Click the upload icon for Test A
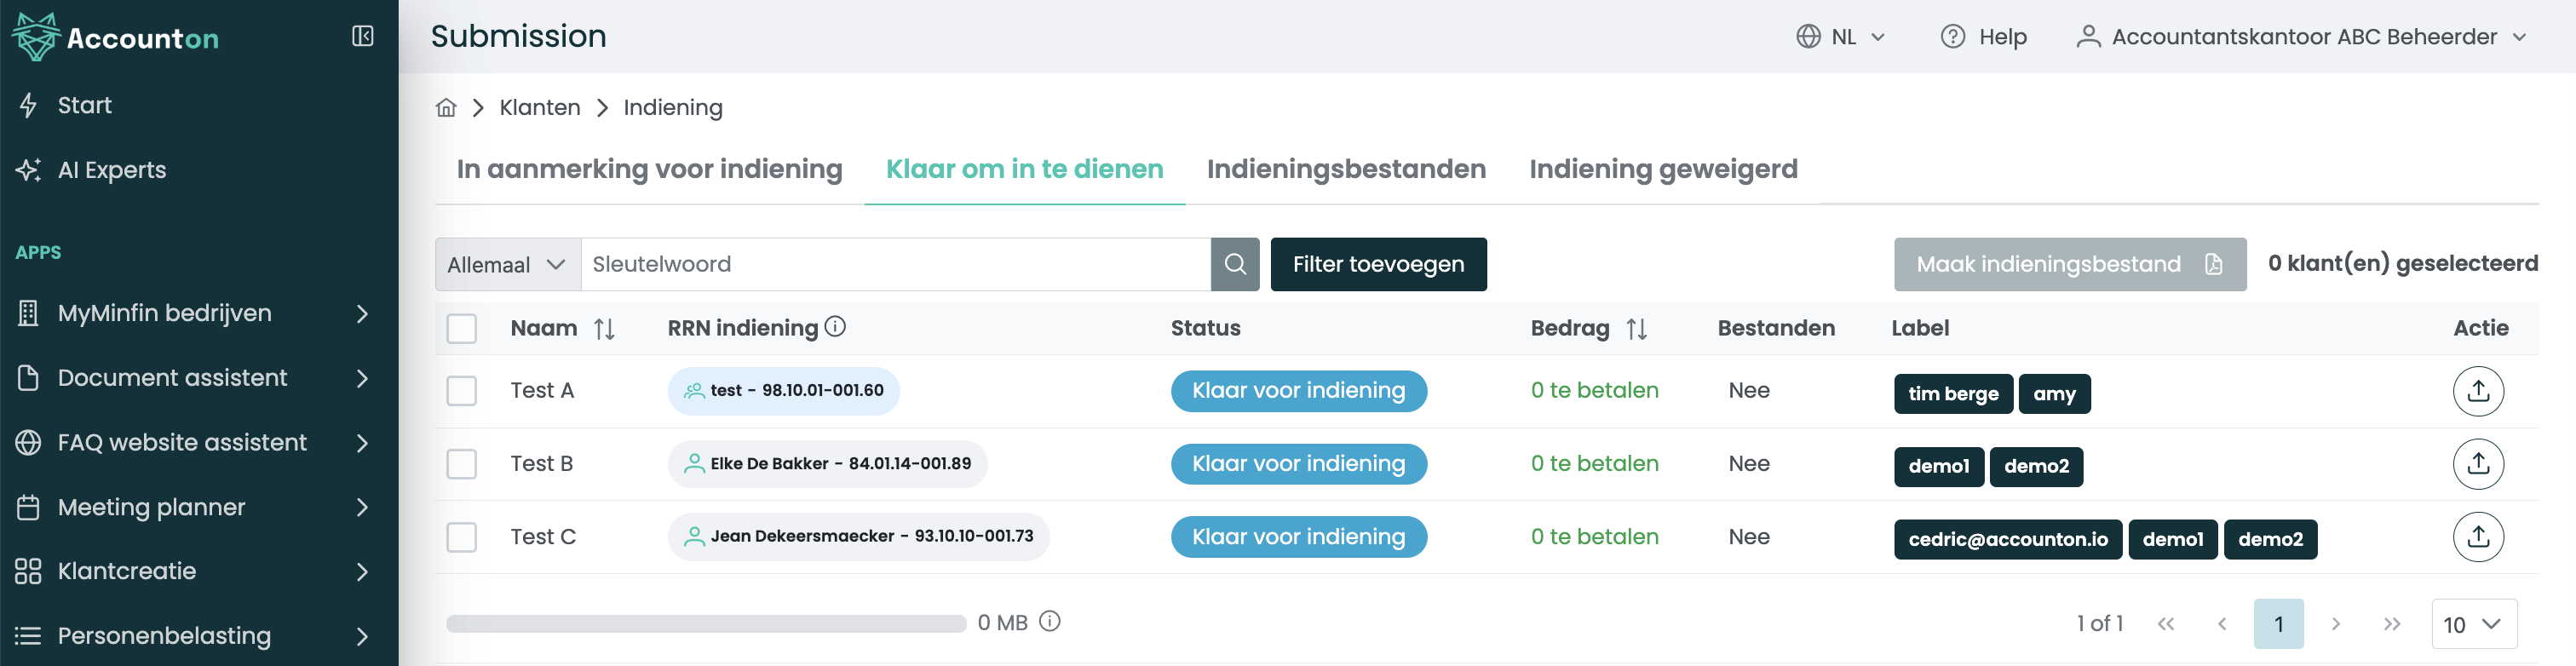2576x666 pixels. coord(2477,391)
